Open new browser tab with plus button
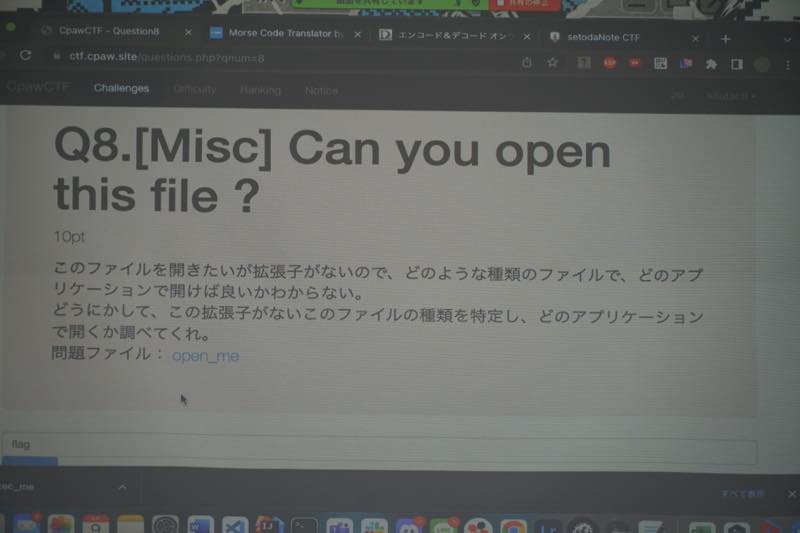The image size is (800, 533). tap(726, 38)
